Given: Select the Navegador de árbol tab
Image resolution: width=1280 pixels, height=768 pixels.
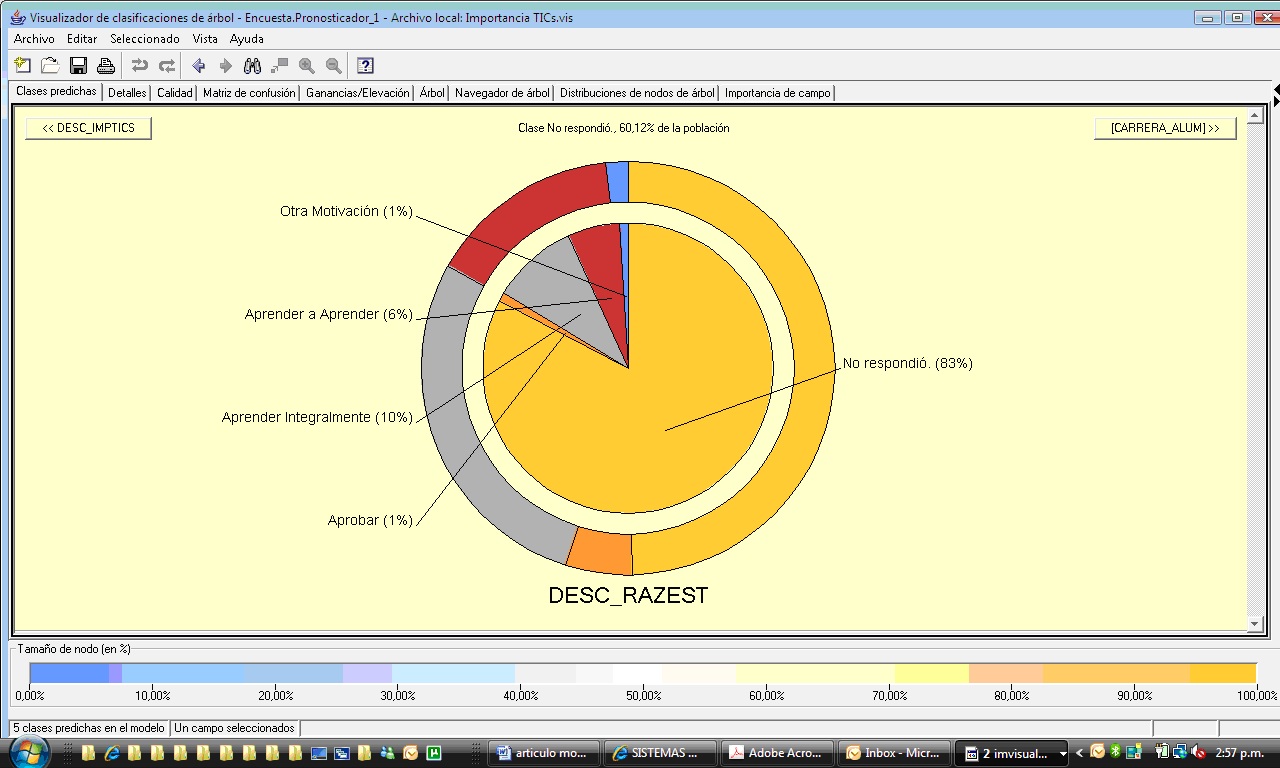Looking at the screenshot, I should point(501,93).
